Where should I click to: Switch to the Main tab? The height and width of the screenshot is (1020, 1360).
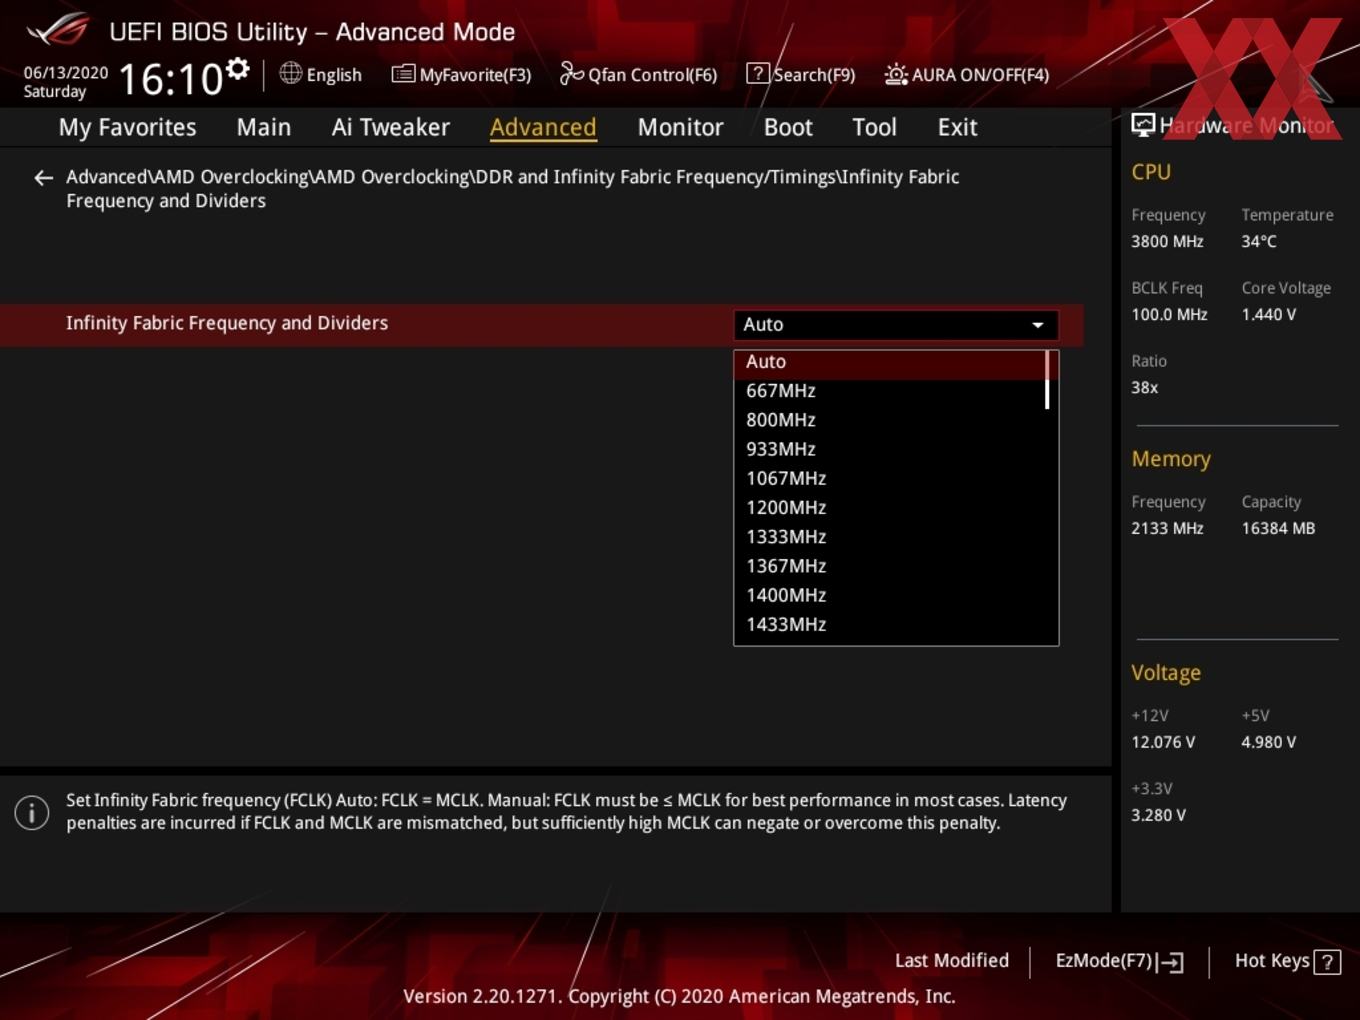[x=264, y=127]
